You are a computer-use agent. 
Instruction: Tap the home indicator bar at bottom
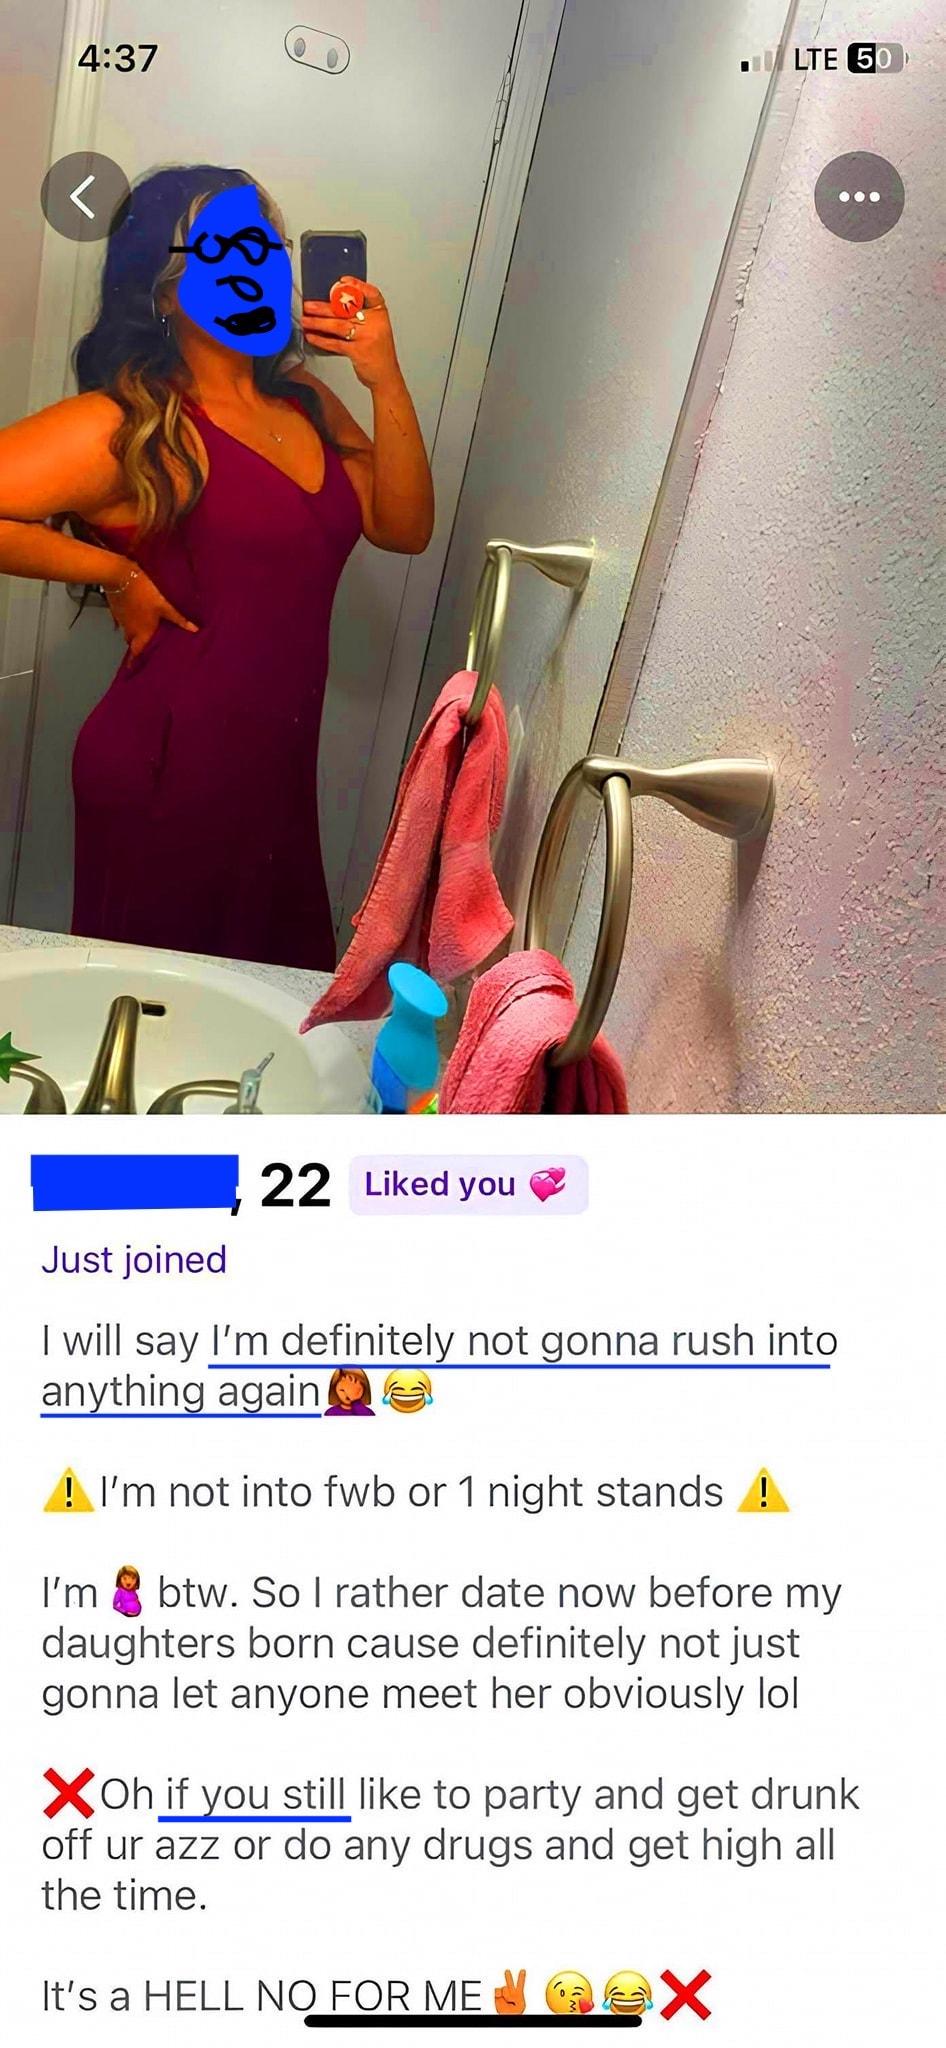pyautogui.click(x=472, y=2022)
